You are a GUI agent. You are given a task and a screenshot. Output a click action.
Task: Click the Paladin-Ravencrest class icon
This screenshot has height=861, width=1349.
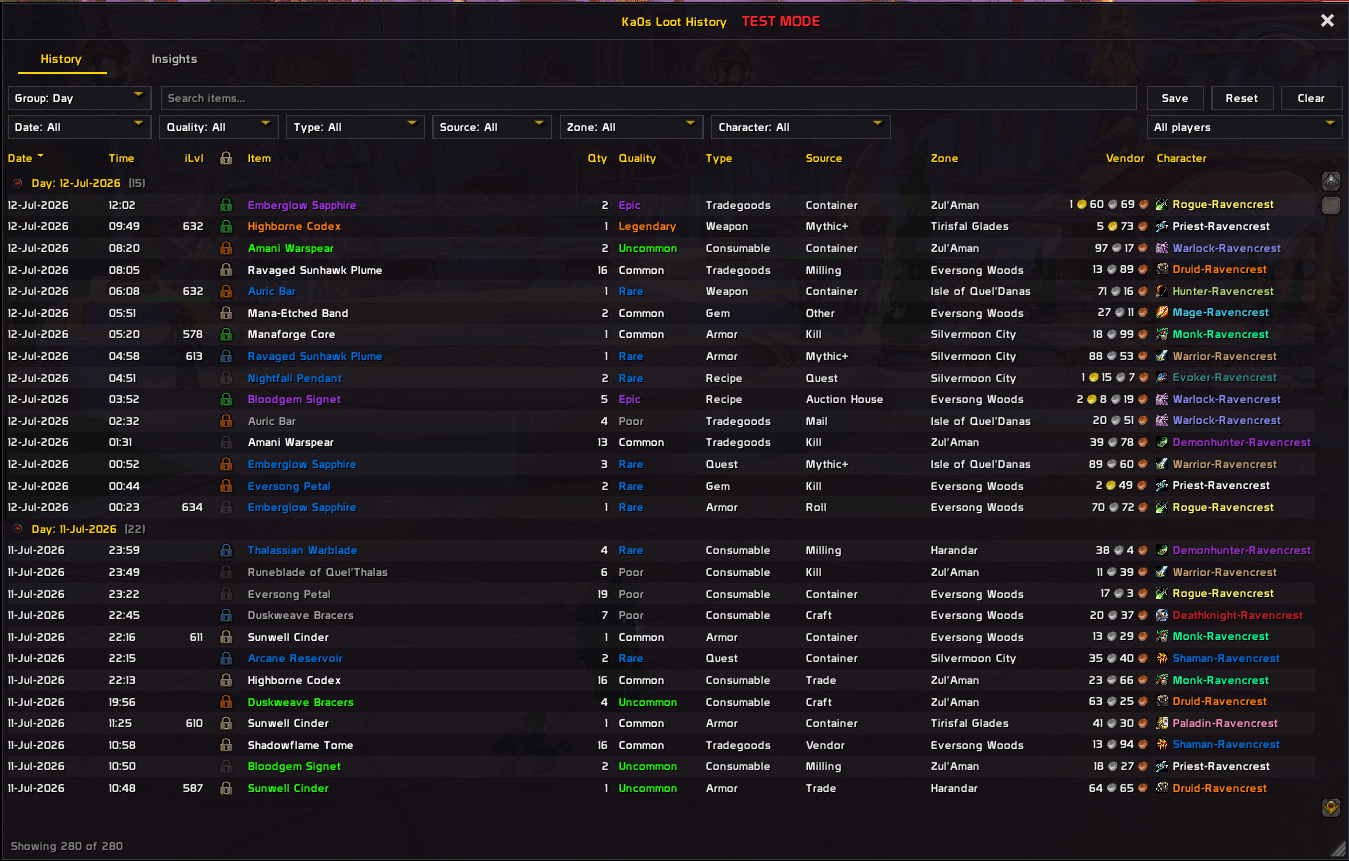(1162, 723)
